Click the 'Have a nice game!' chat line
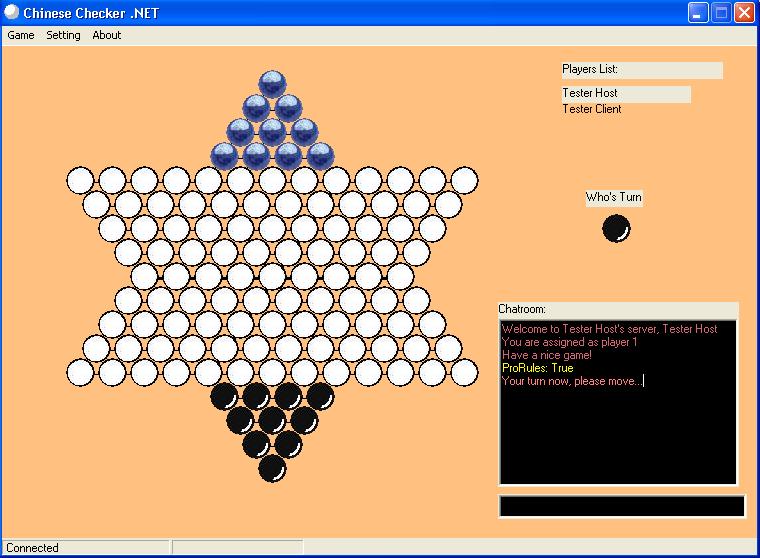 [x=547, y=355]
